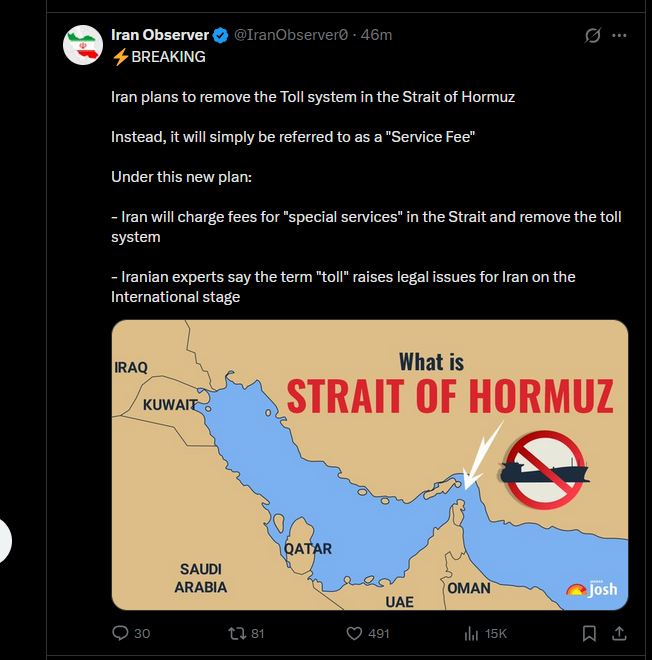The image size is (652, 660).
Task: Click the 15K views count
Action: pos(496,633)
